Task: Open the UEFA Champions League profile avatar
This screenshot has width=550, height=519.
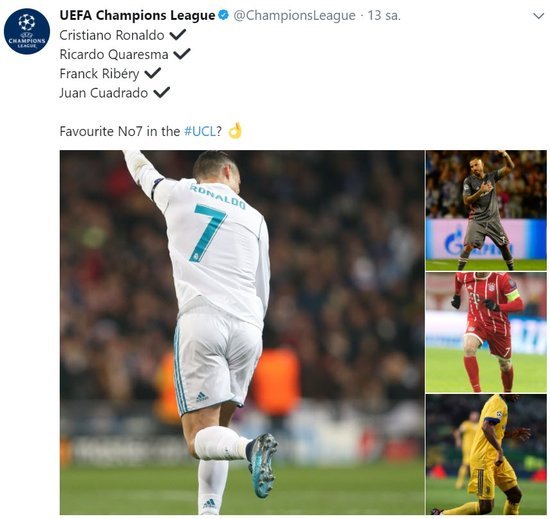Action: tap(27, 31)
